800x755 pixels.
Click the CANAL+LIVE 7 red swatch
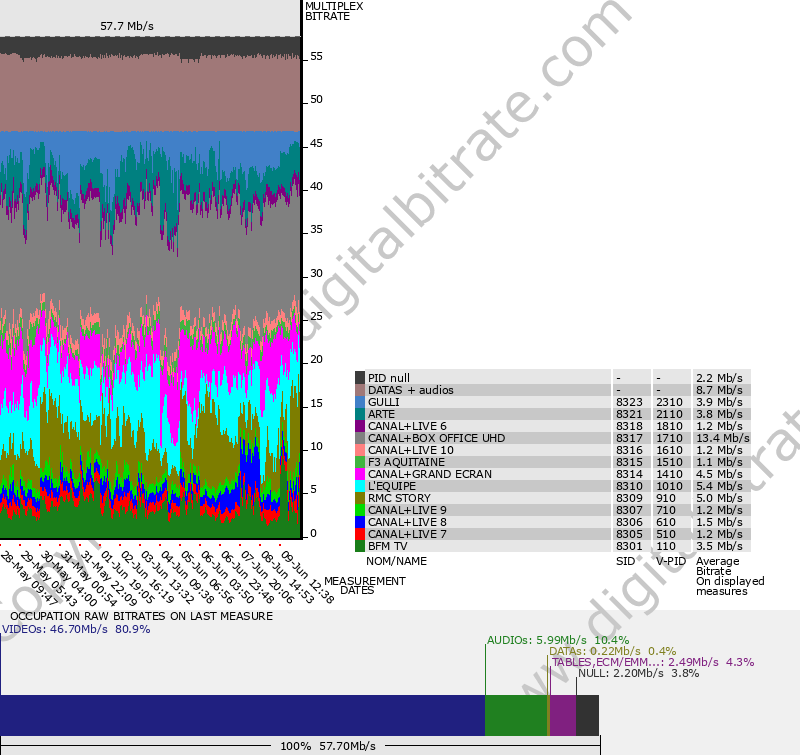click(x=360, y=534)
